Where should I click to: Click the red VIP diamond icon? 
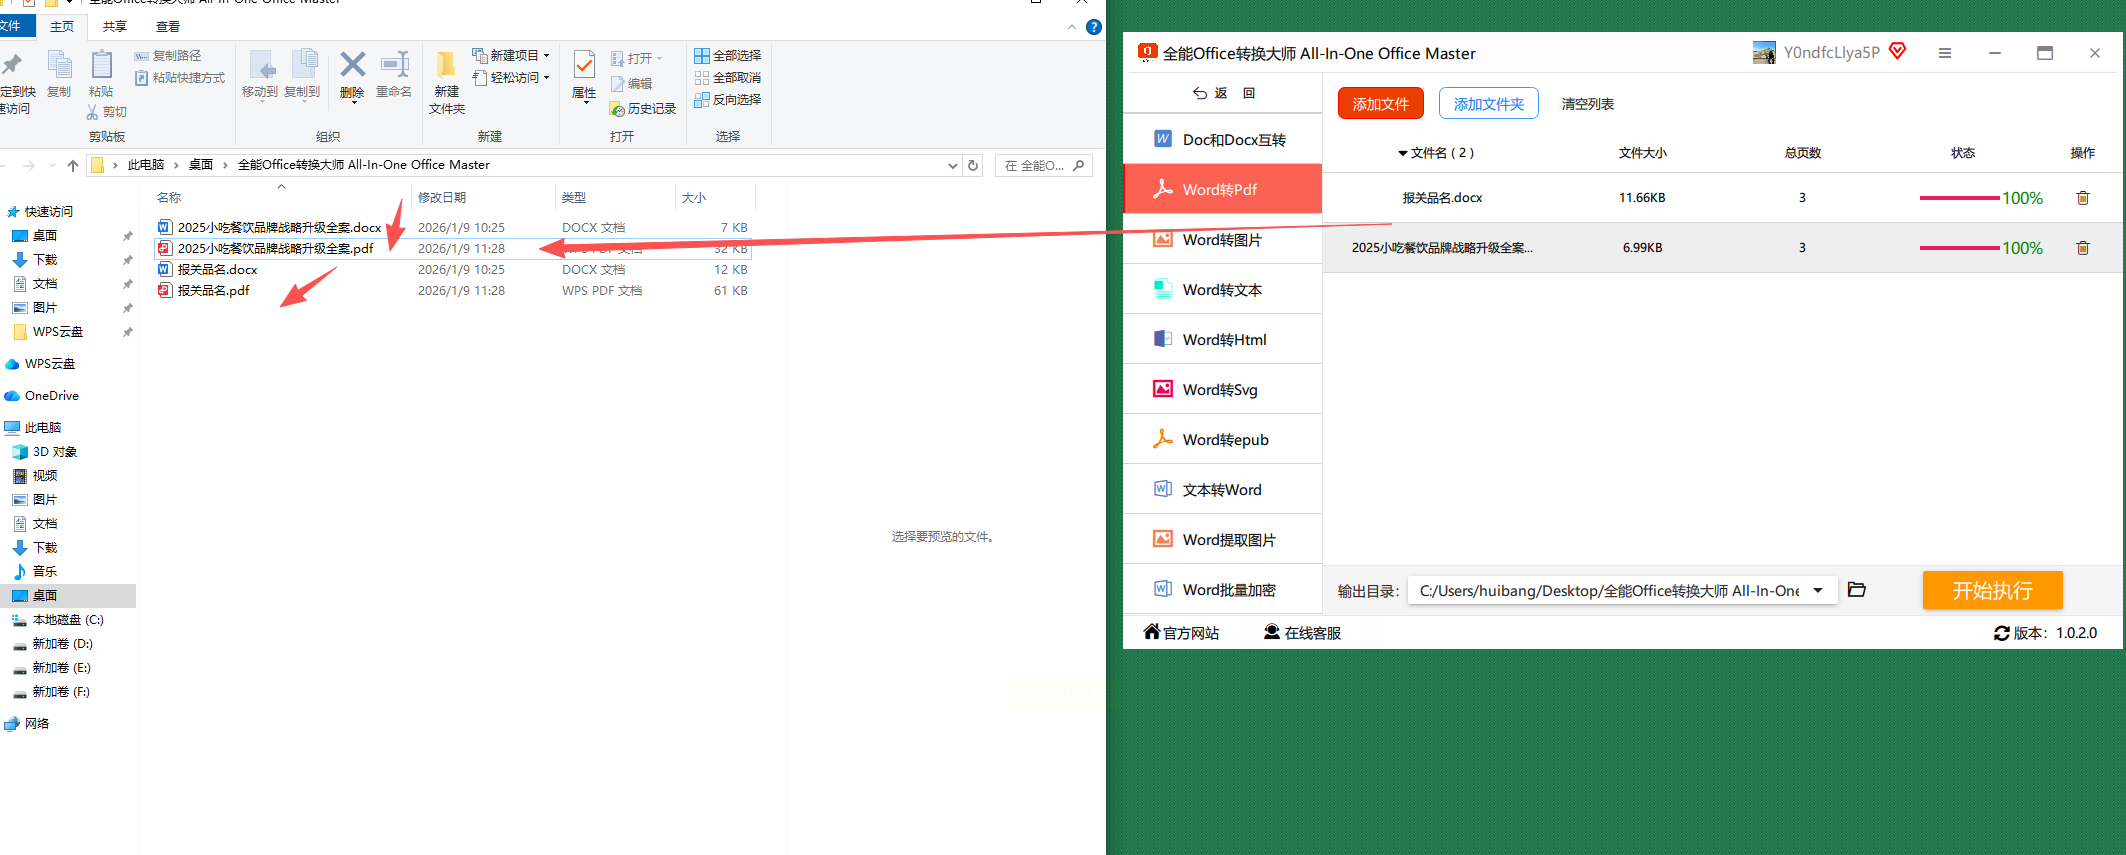click(x=1898, y=51)
